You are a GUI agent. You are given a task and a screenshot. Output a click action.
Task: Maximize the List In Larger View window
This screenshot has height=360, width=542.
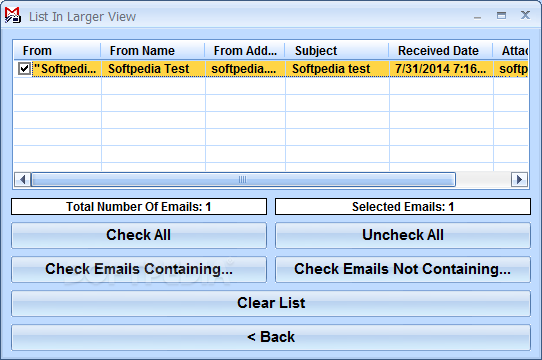(x=501, y=16)
